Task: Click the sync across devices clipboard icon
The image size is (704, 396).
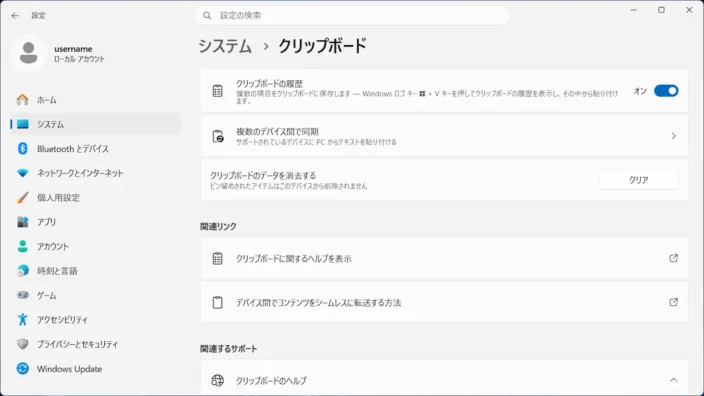Action: tap(218, 136)
